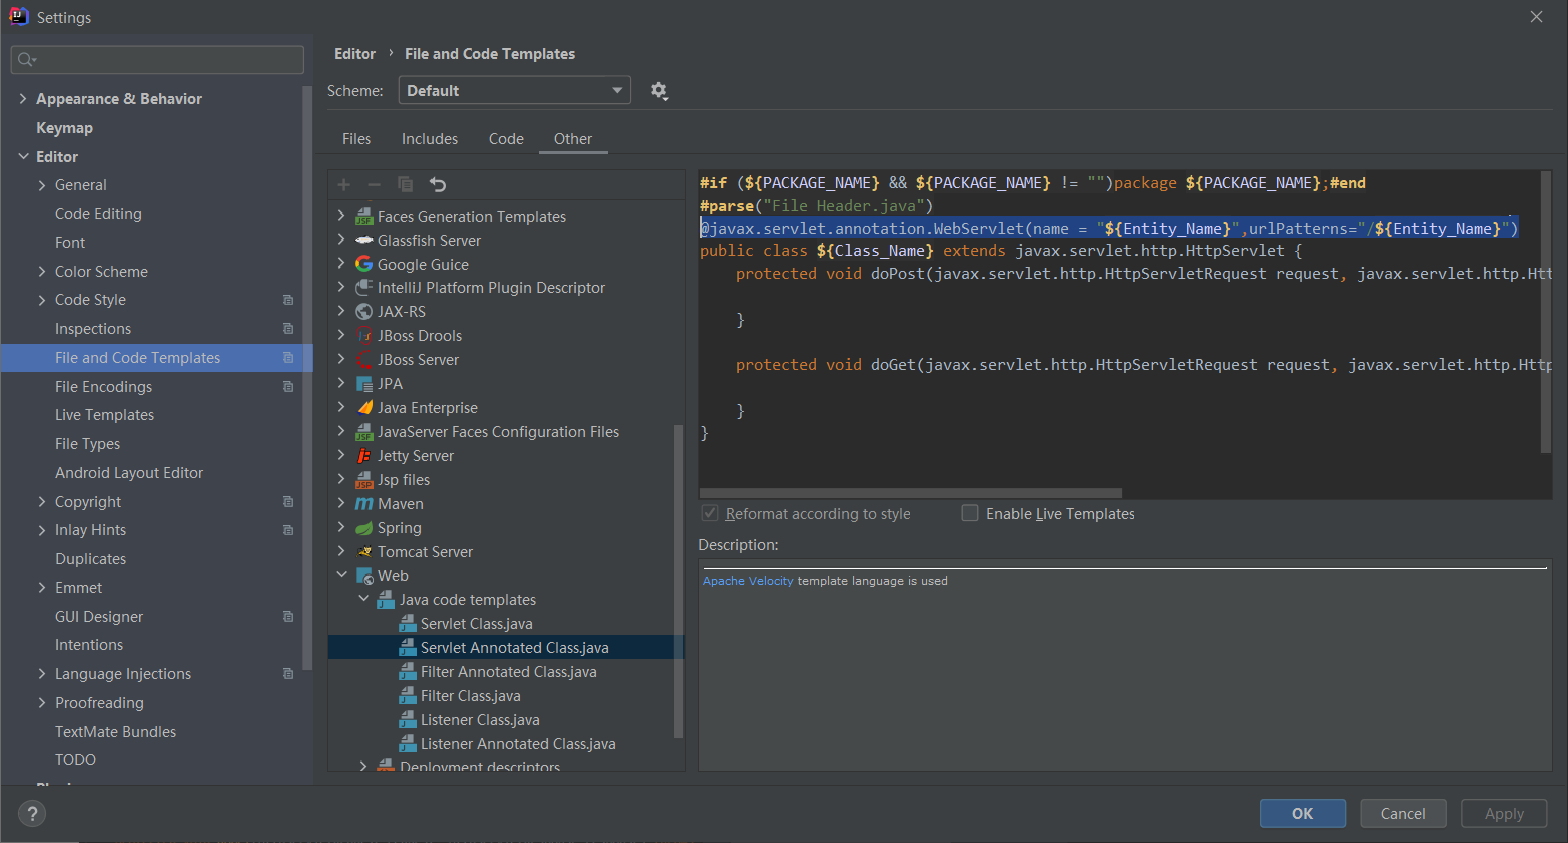The width and height of the screenshot is (1568, 843).
Task: Select the Other tab
Action: (573, 139)
